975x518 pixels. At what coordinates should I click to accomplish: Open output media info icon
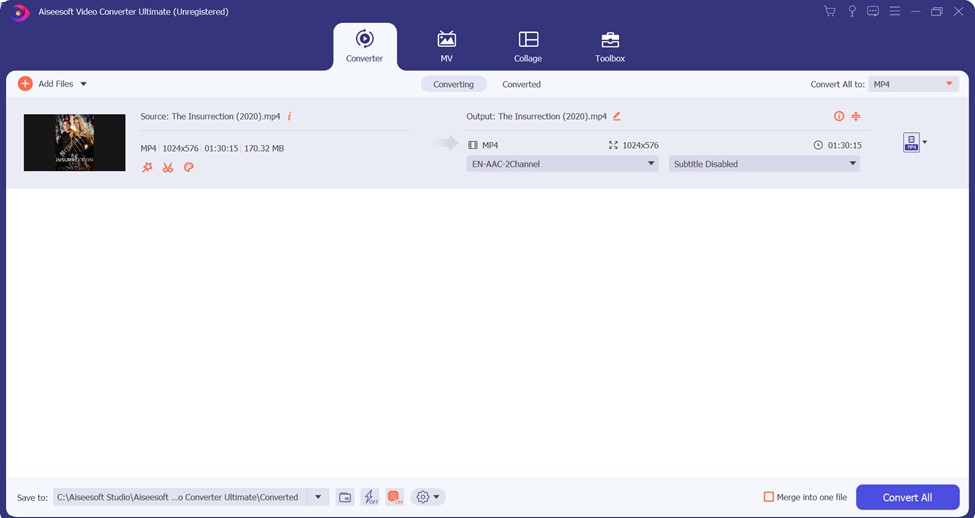pos(839,116)
